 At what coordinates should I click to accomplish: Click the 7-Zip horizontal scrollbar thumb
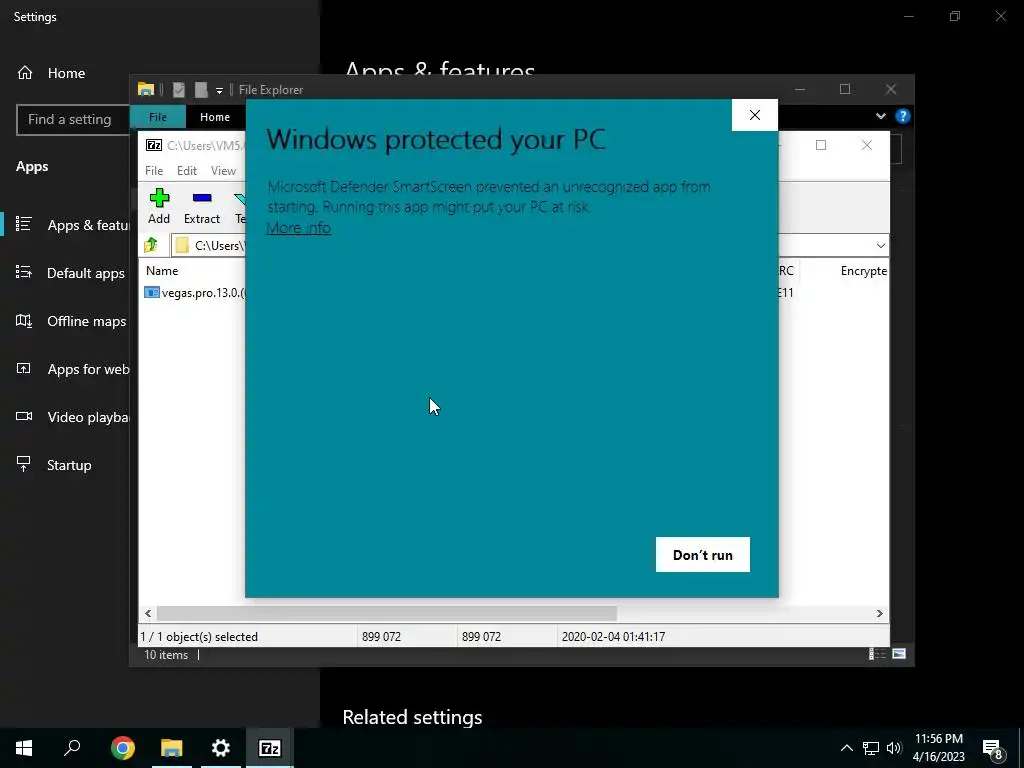tap(387, 613)
